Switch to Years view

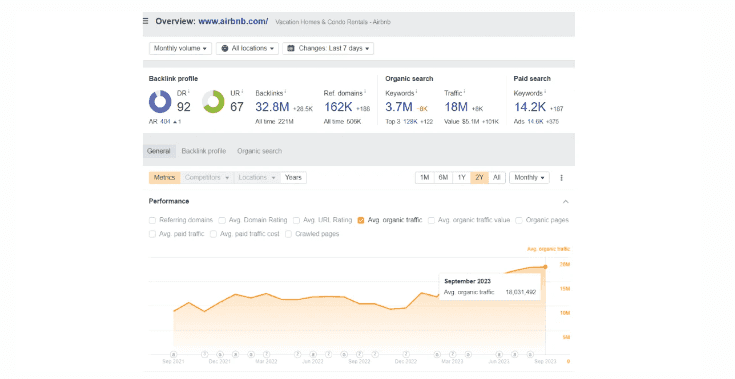click(x=293, y=178)
